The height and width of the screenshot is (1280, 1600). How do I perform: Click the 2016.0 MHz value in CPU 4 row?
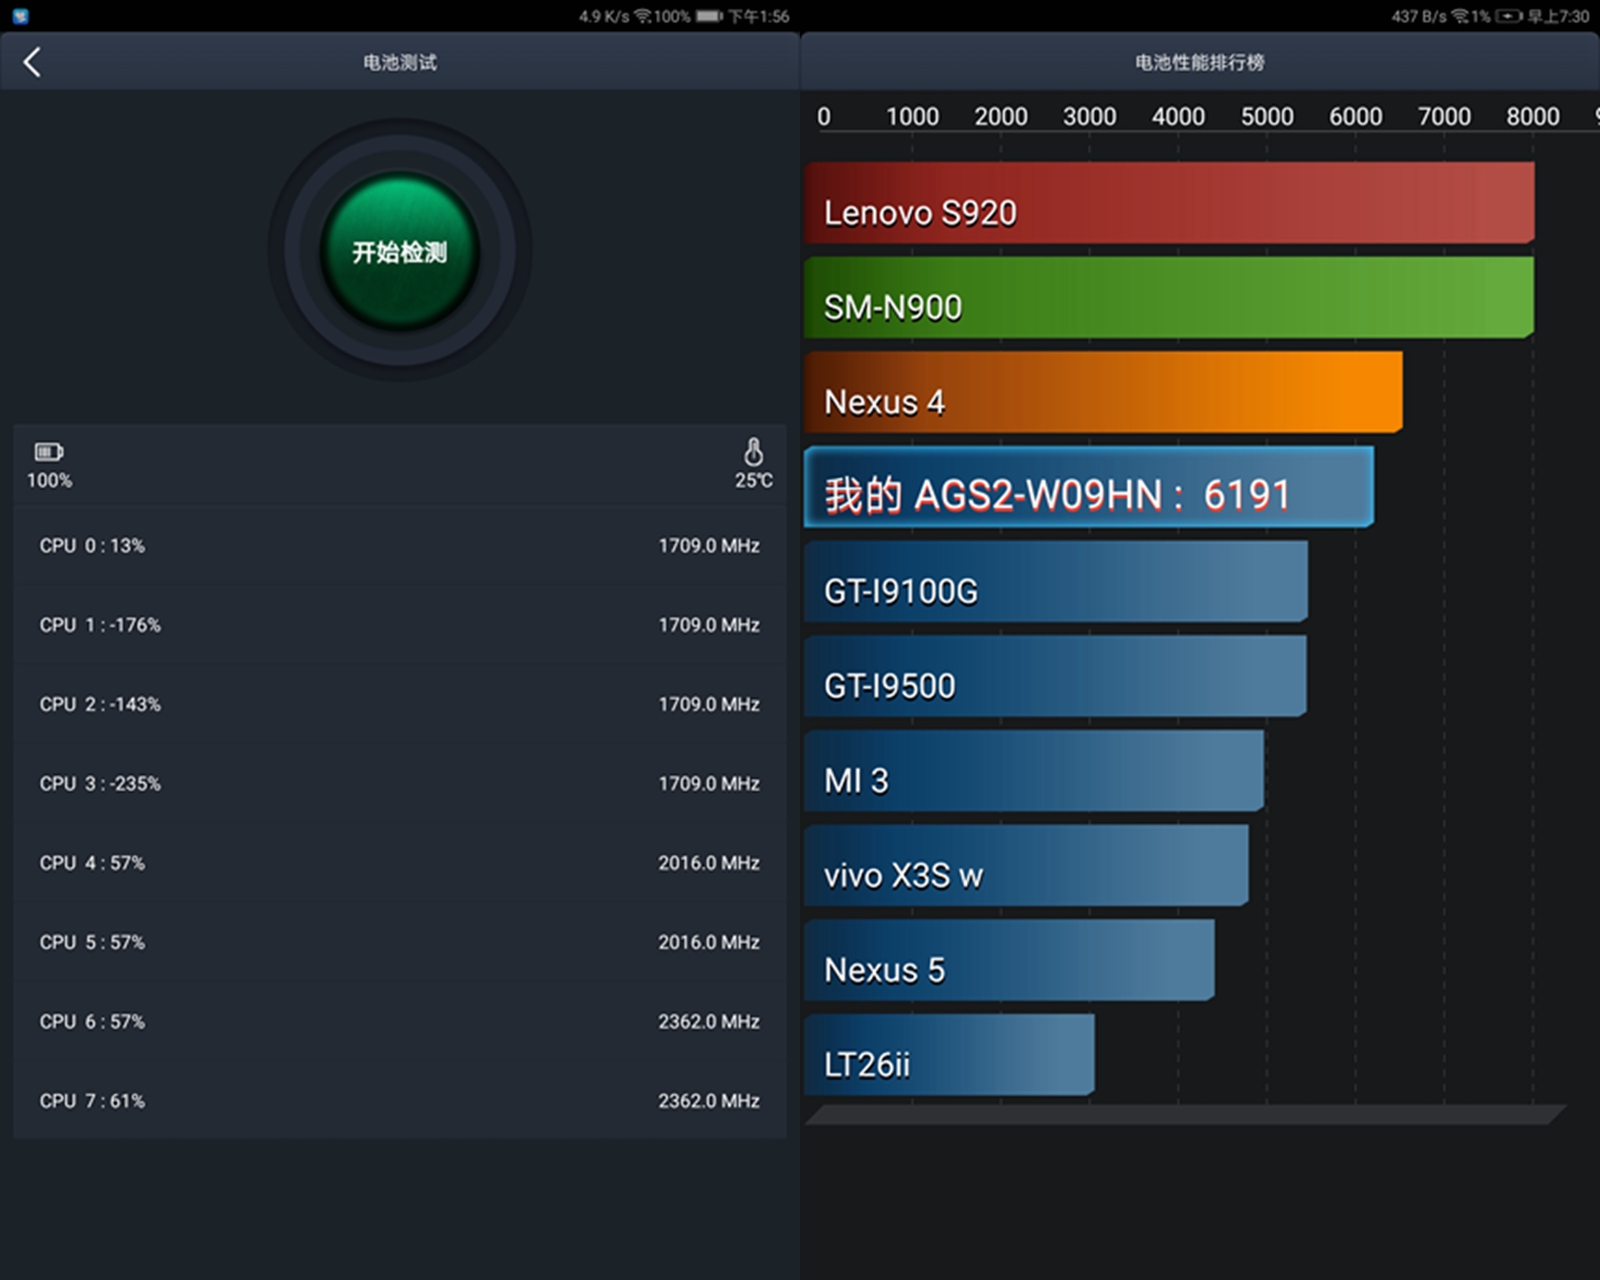(709, 863)
